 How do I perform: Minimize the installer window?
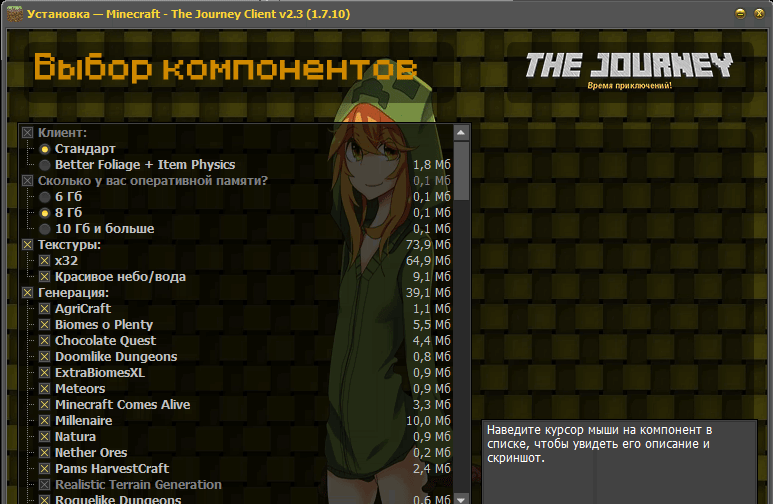(x=740, y=14)
